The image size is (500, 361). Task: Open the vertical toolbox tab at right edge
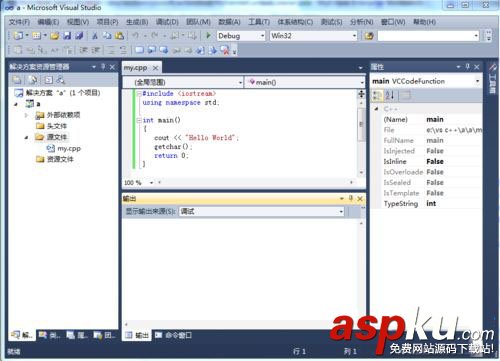(x=492, y=78)
